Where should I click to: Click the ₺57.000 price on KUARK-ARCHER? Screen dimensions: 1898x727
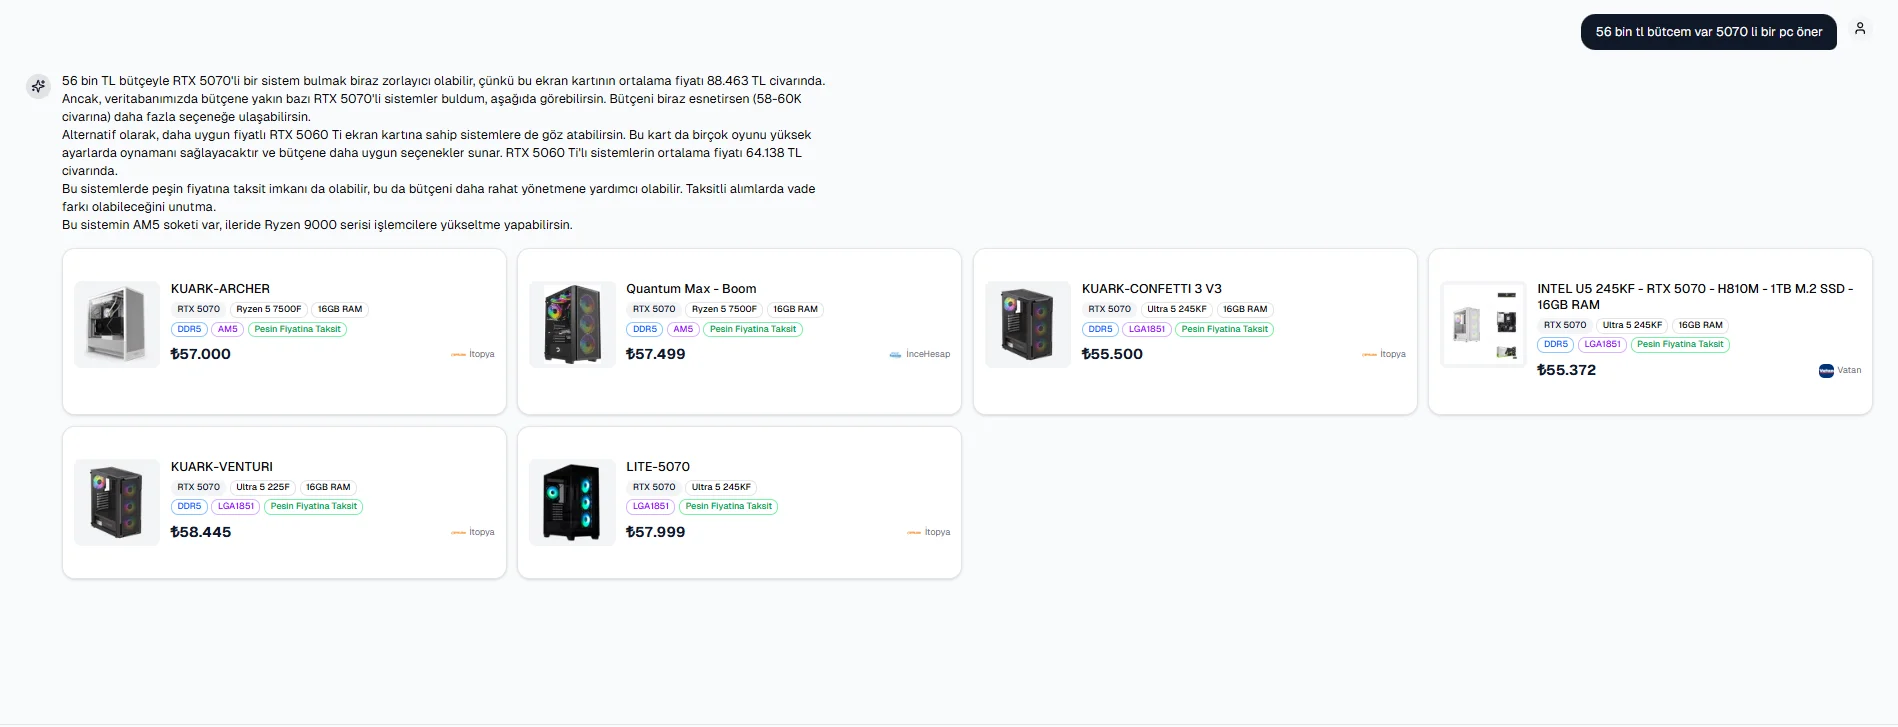point(201,354)
